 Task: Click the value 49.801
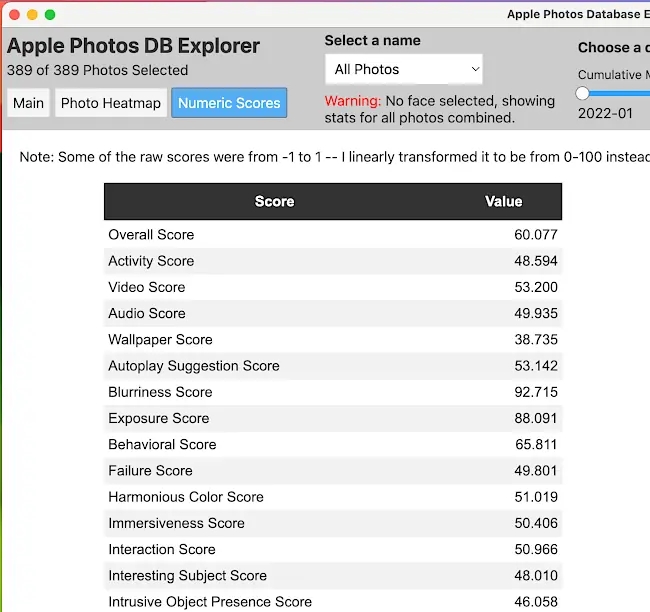(x=536, y=471)
